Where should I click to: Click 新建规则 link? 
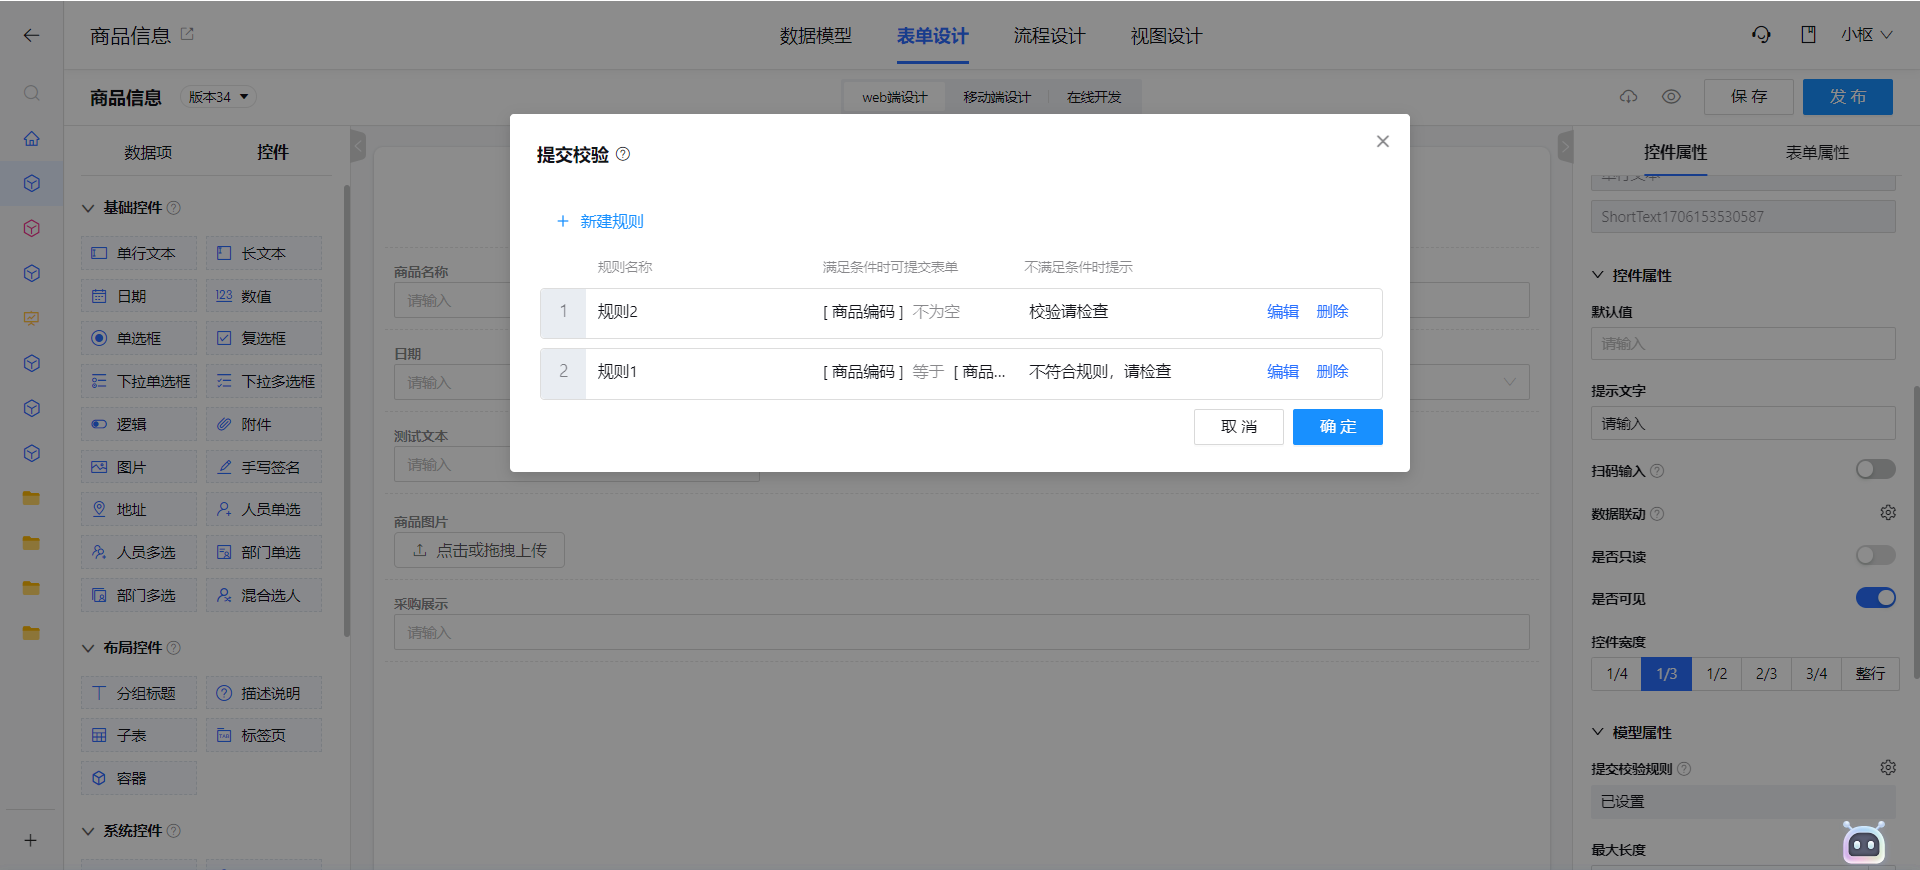(600, 221)
